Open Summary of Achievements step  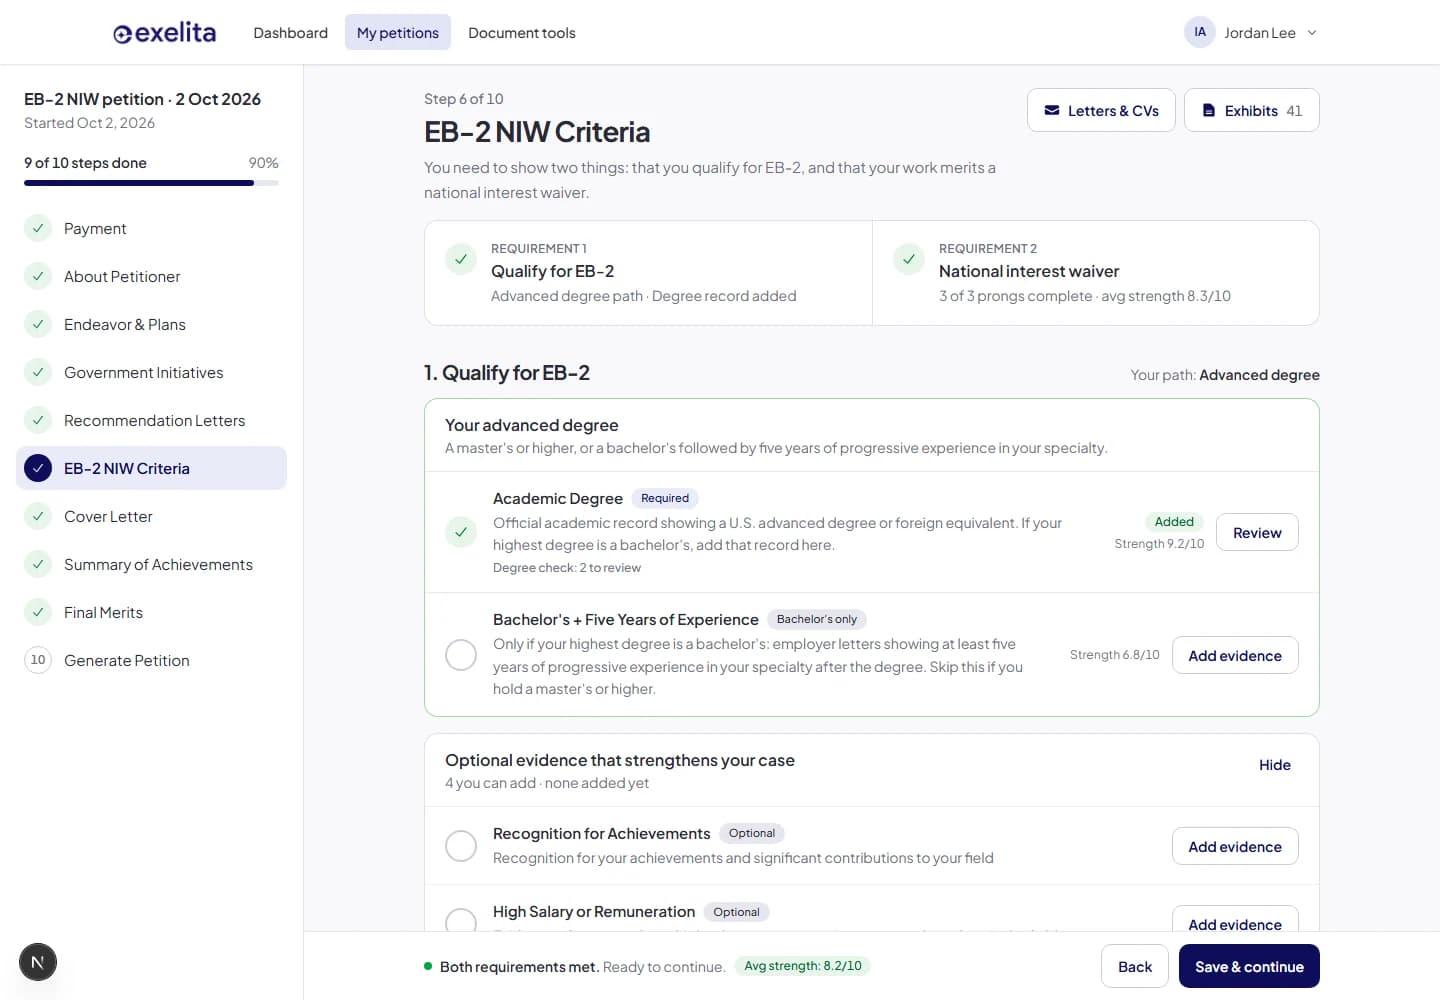[x=152, y=564]
